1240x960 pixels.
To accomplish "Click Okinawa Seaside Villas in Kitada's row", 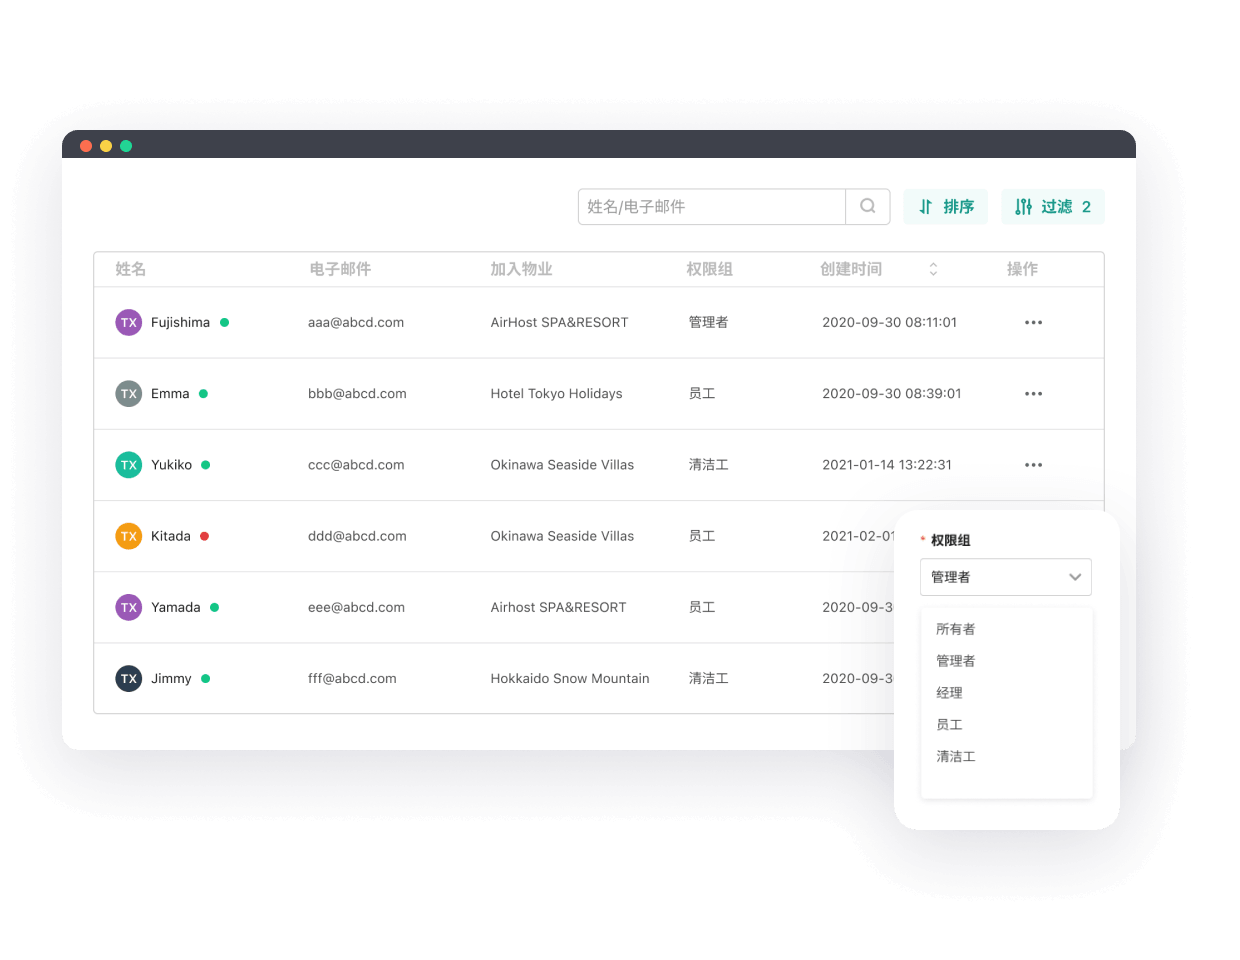I will [562, 536].
